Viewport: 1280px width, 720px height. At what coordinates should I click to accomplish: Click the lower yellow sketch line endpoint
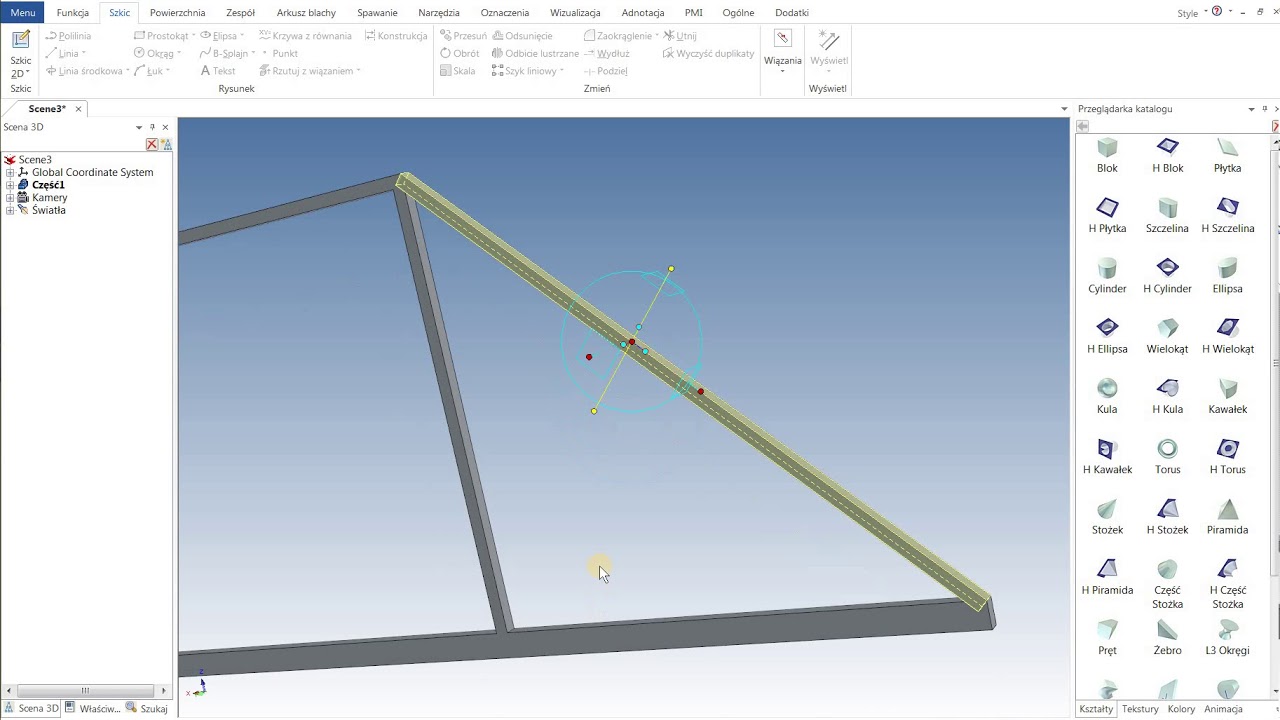(x=594, y=411)
